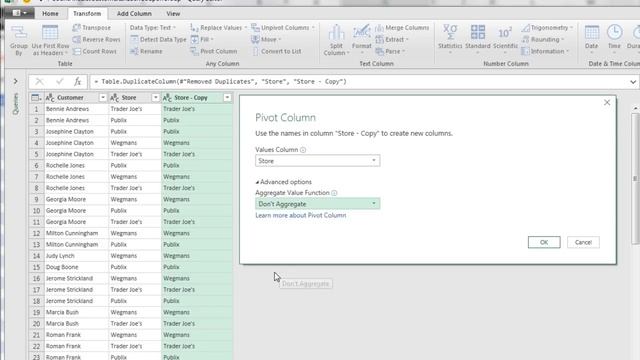
Task: Merge Columns in Text Column group
Action: pos(402,28)
